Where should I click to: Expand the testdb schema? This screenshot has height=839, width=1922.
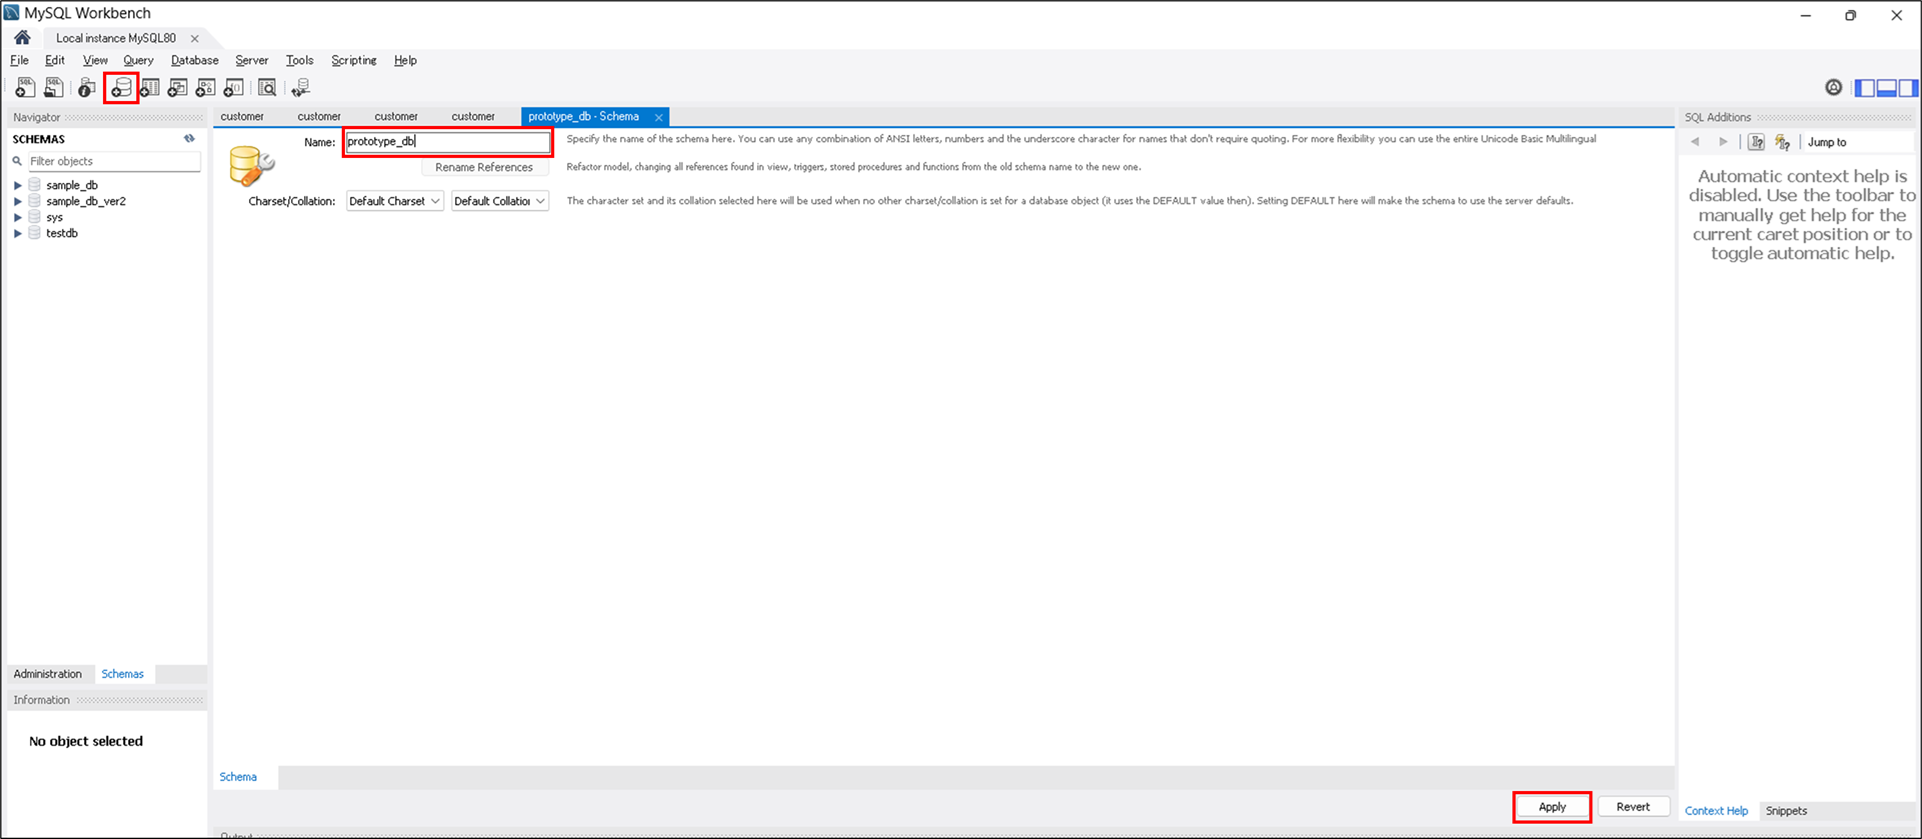coord(17,233)
